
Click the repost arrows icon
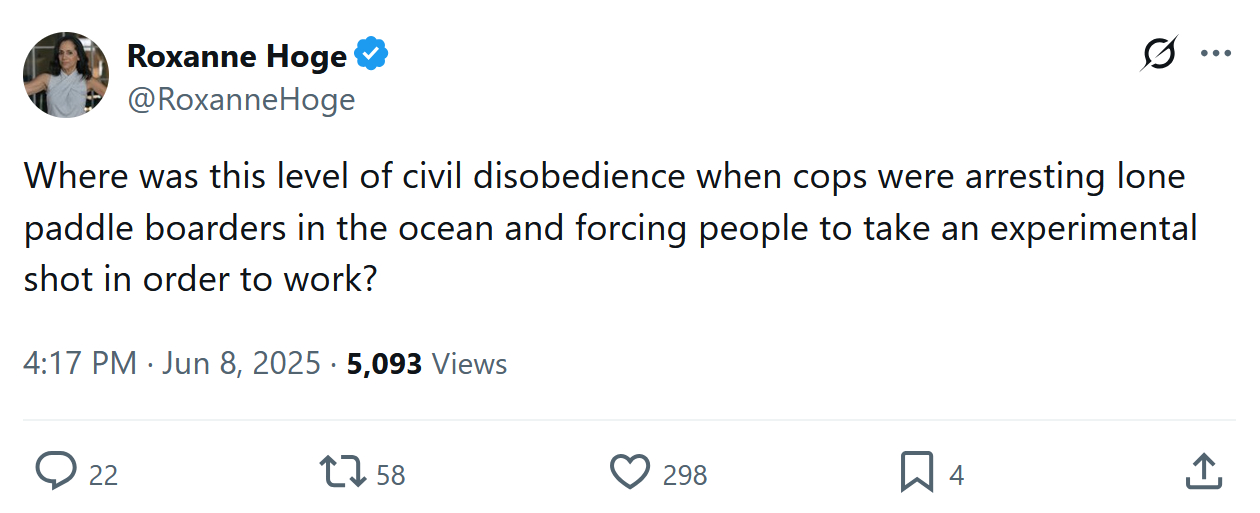click(340, 472)
